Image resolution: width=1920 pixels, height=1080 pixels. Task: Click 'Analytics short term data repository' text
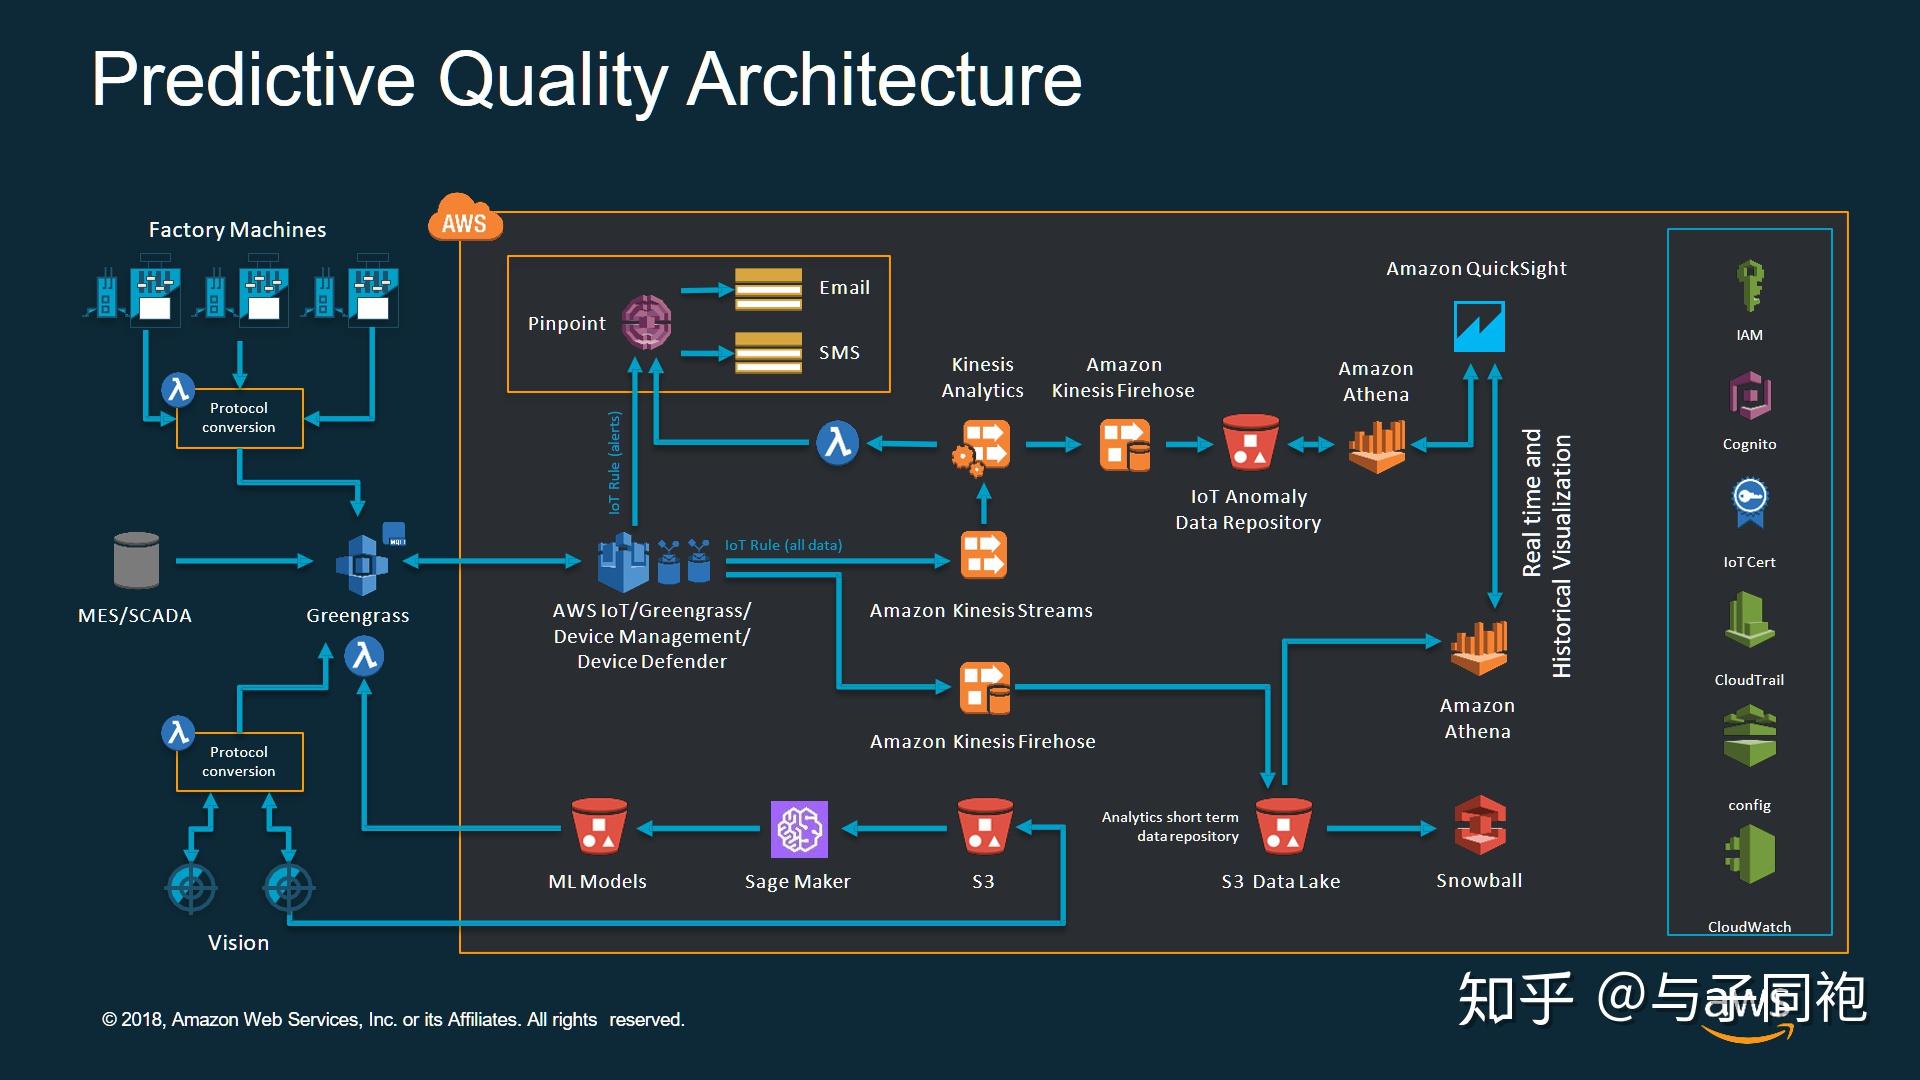1170,827
